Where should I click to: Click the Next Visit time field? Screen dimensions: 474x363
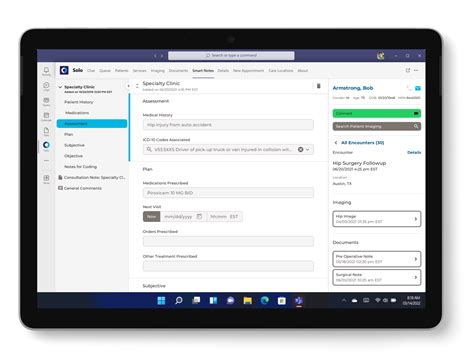click(x=224, y=217)
